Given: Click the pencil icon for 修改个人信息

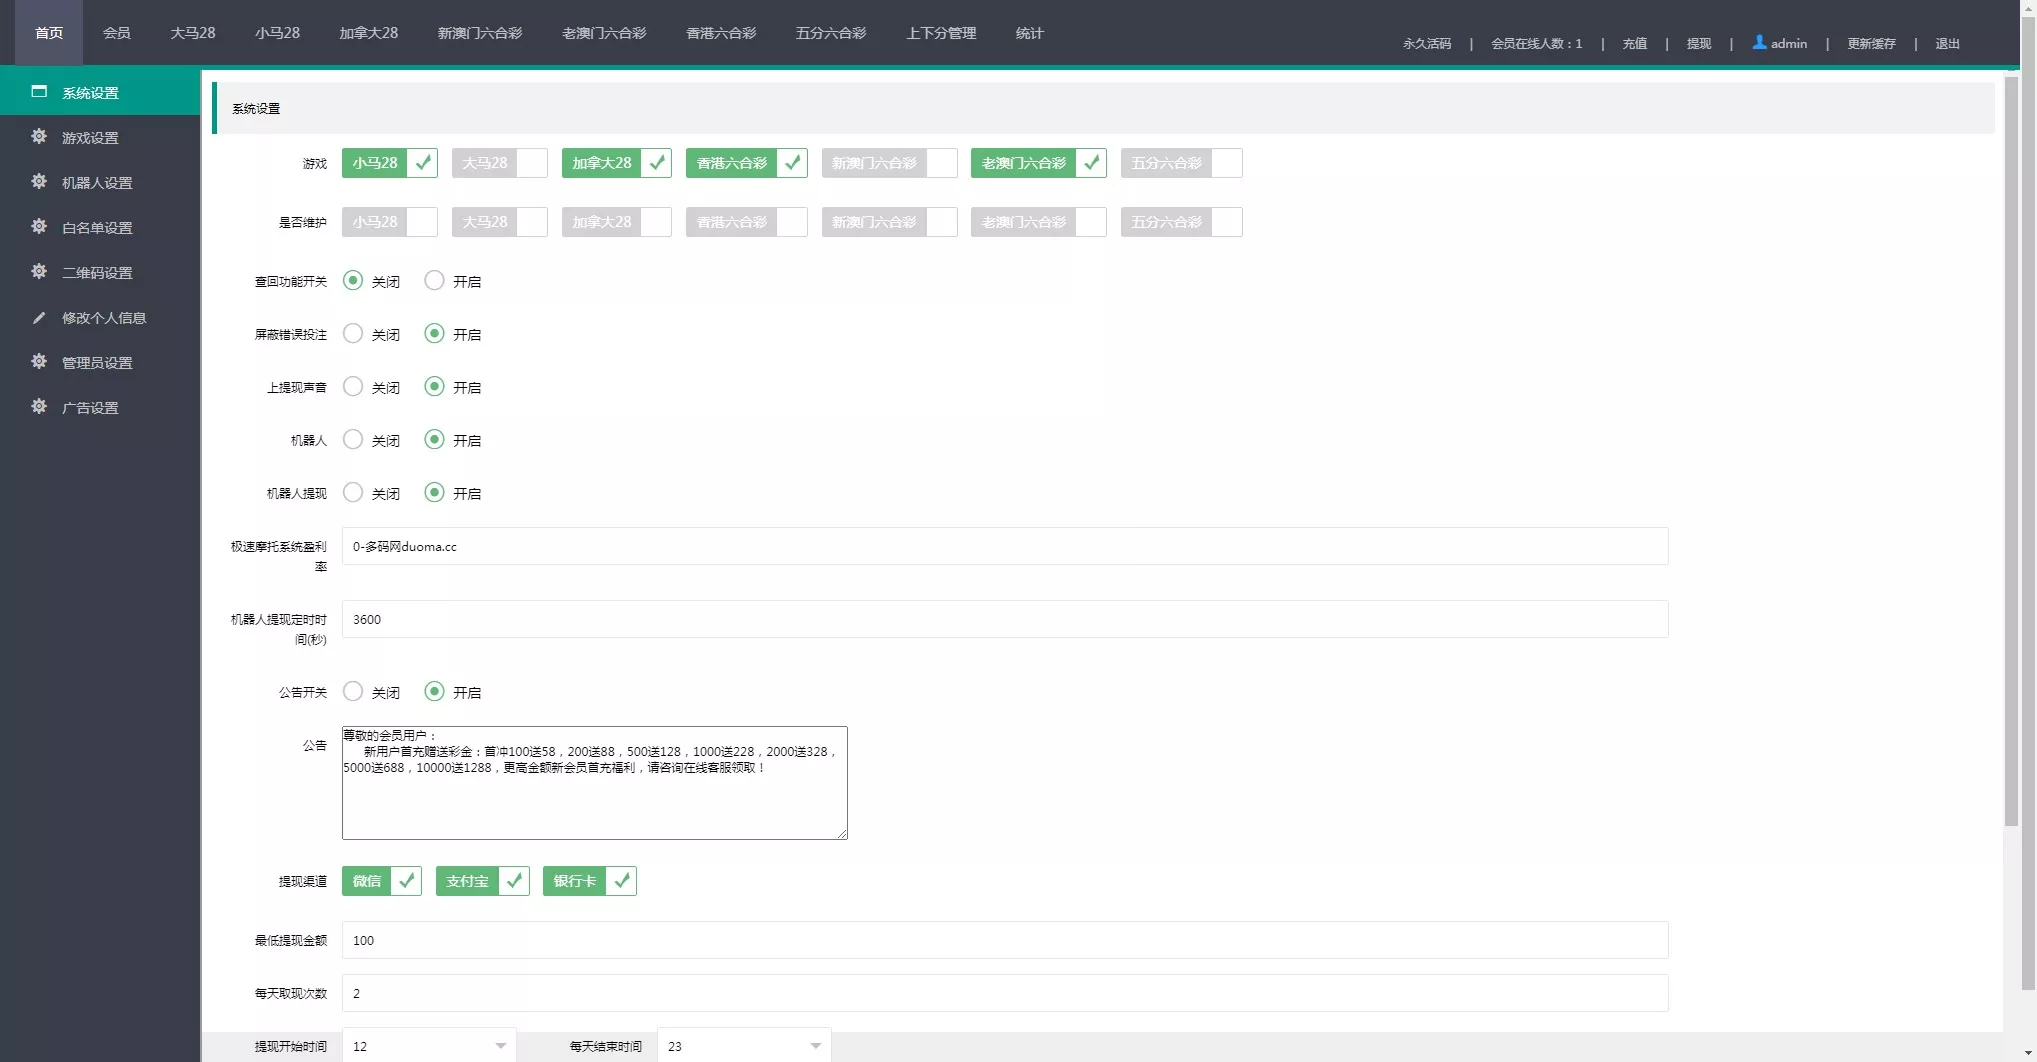Looking at the screenshot, I should pos(39,318).
